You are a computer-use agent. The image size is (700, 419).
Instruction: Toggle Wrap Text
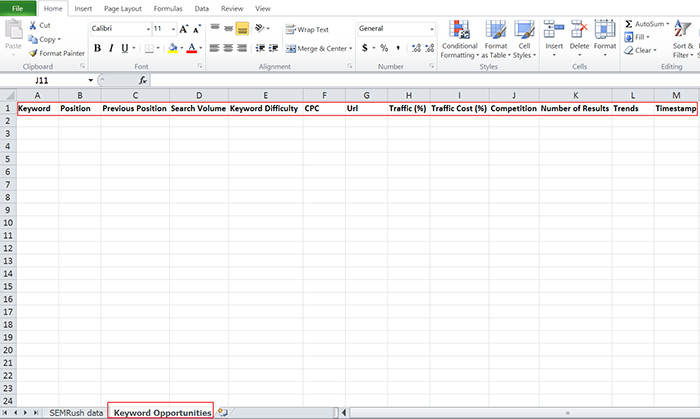coord(307,29)
